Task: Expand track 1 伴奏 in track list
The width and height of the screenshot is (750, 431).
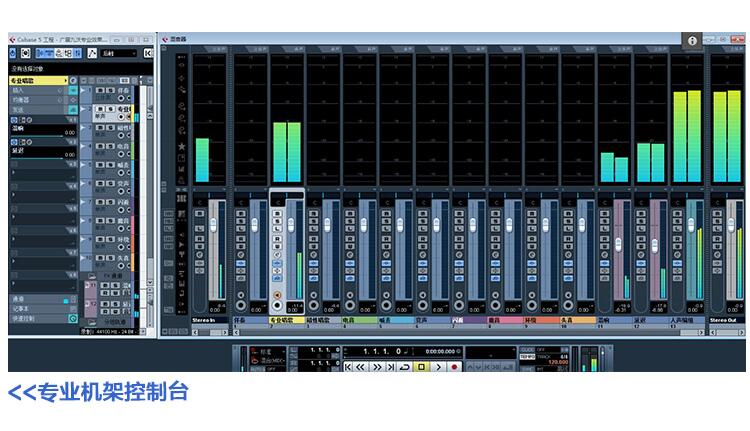Action: [83, 90]
